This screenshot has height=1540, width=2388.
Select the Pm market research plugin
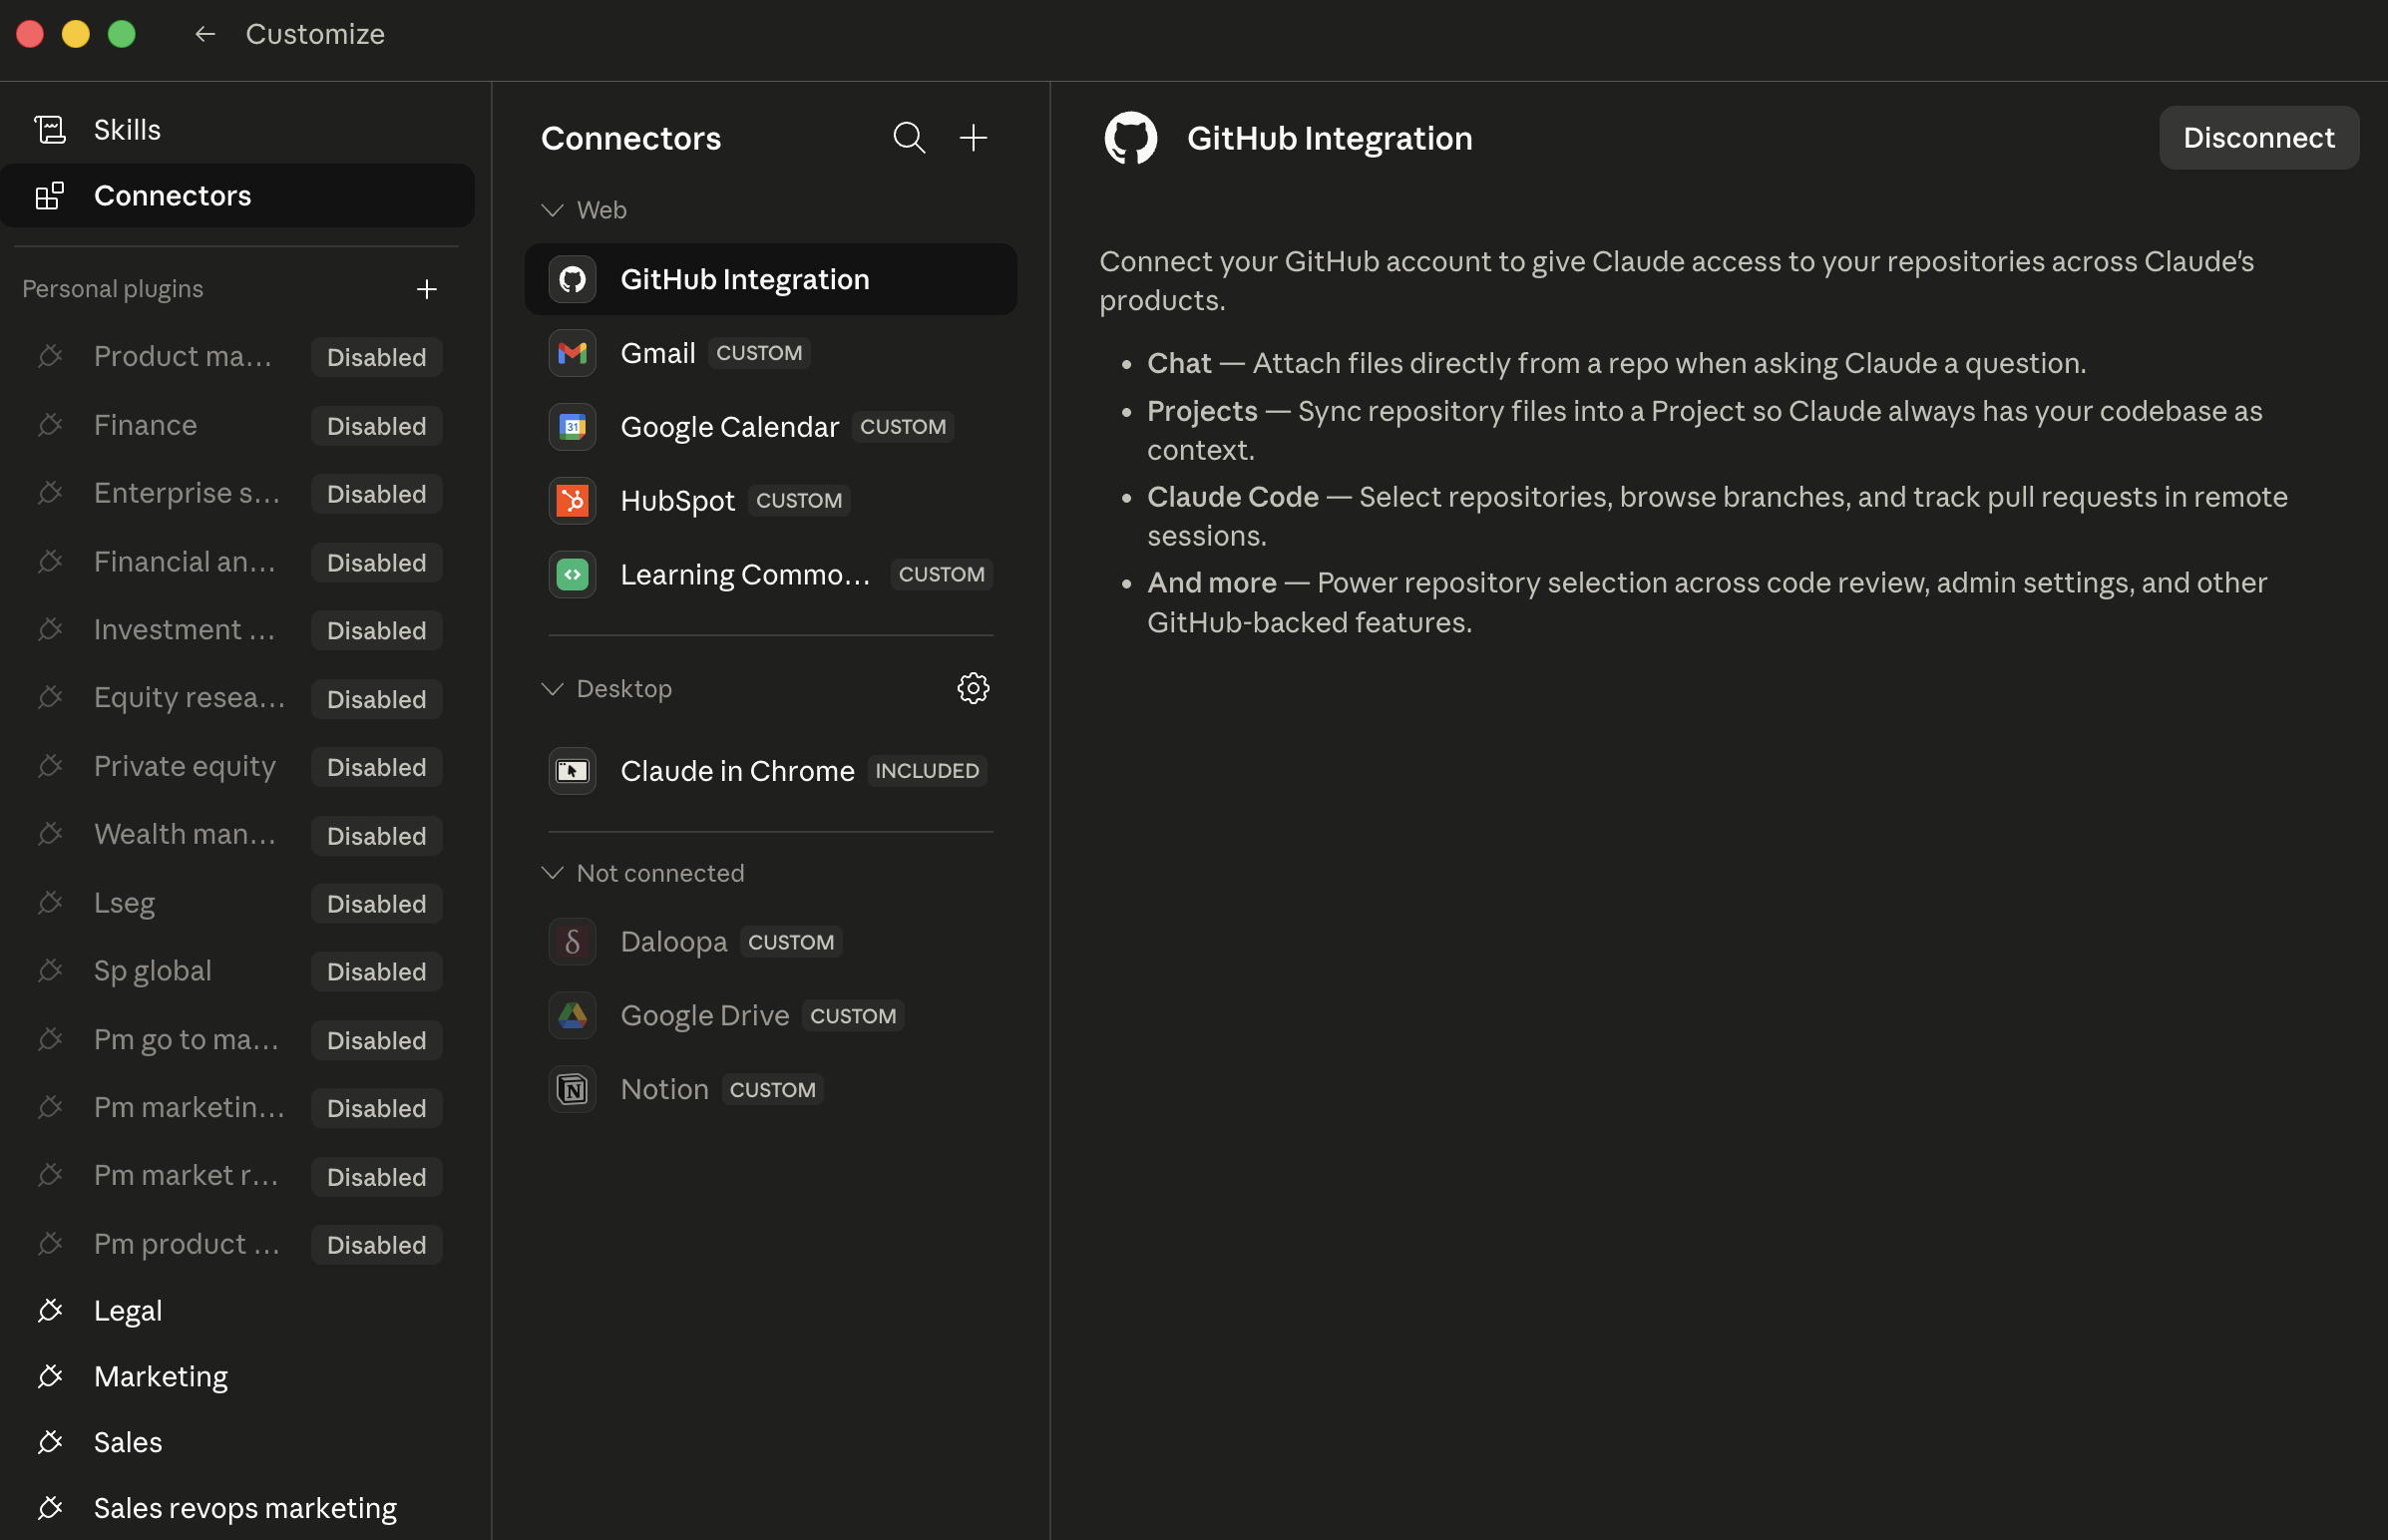(x=237, y=1176)
